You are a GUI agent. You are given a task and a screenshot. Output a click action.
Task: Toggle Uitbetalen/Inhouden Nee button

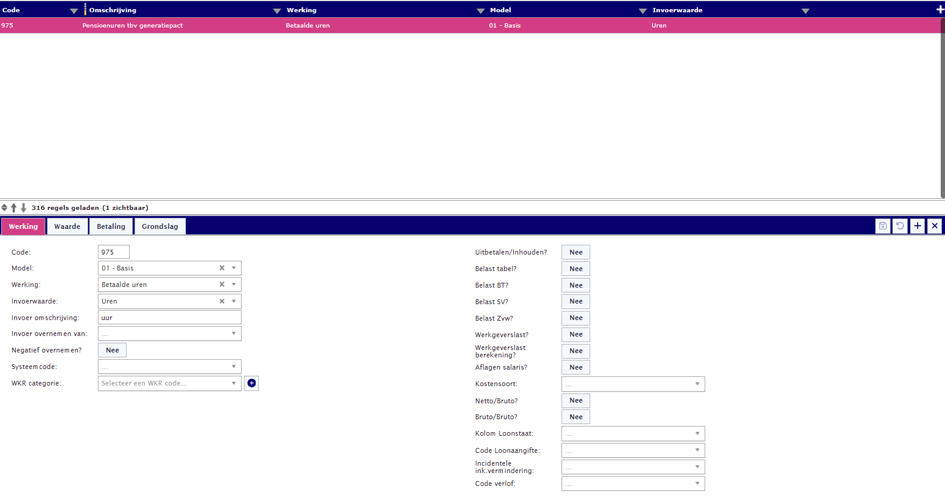tap(576, 252)
